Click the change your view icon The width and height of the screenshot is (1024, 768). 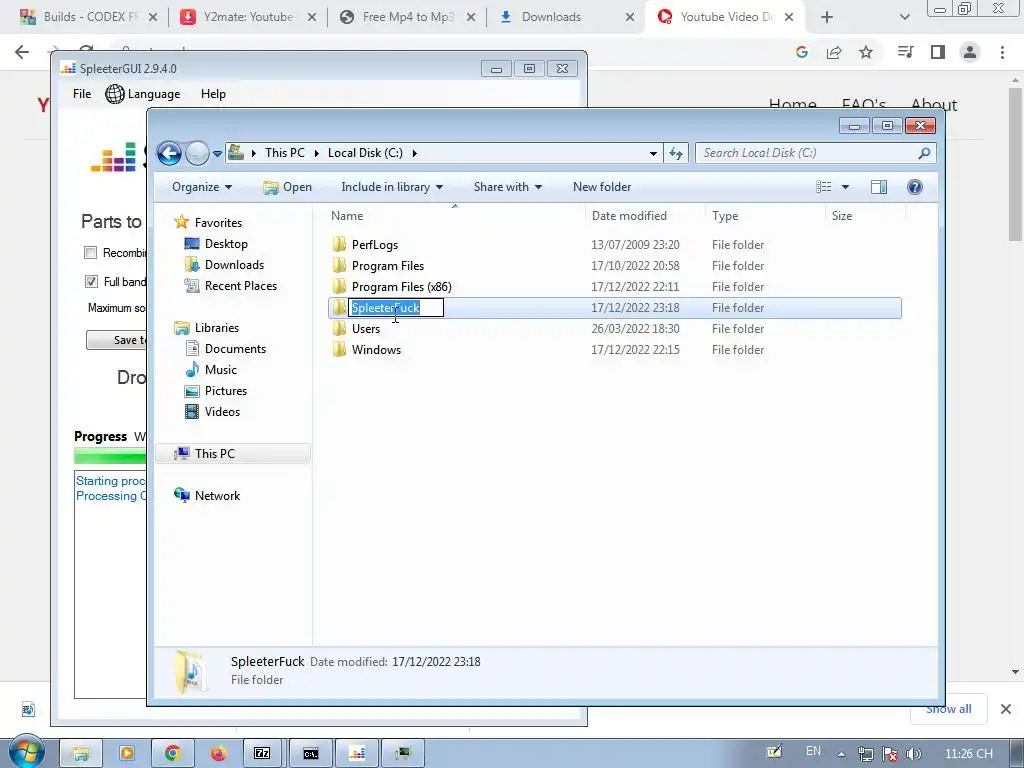824,187
